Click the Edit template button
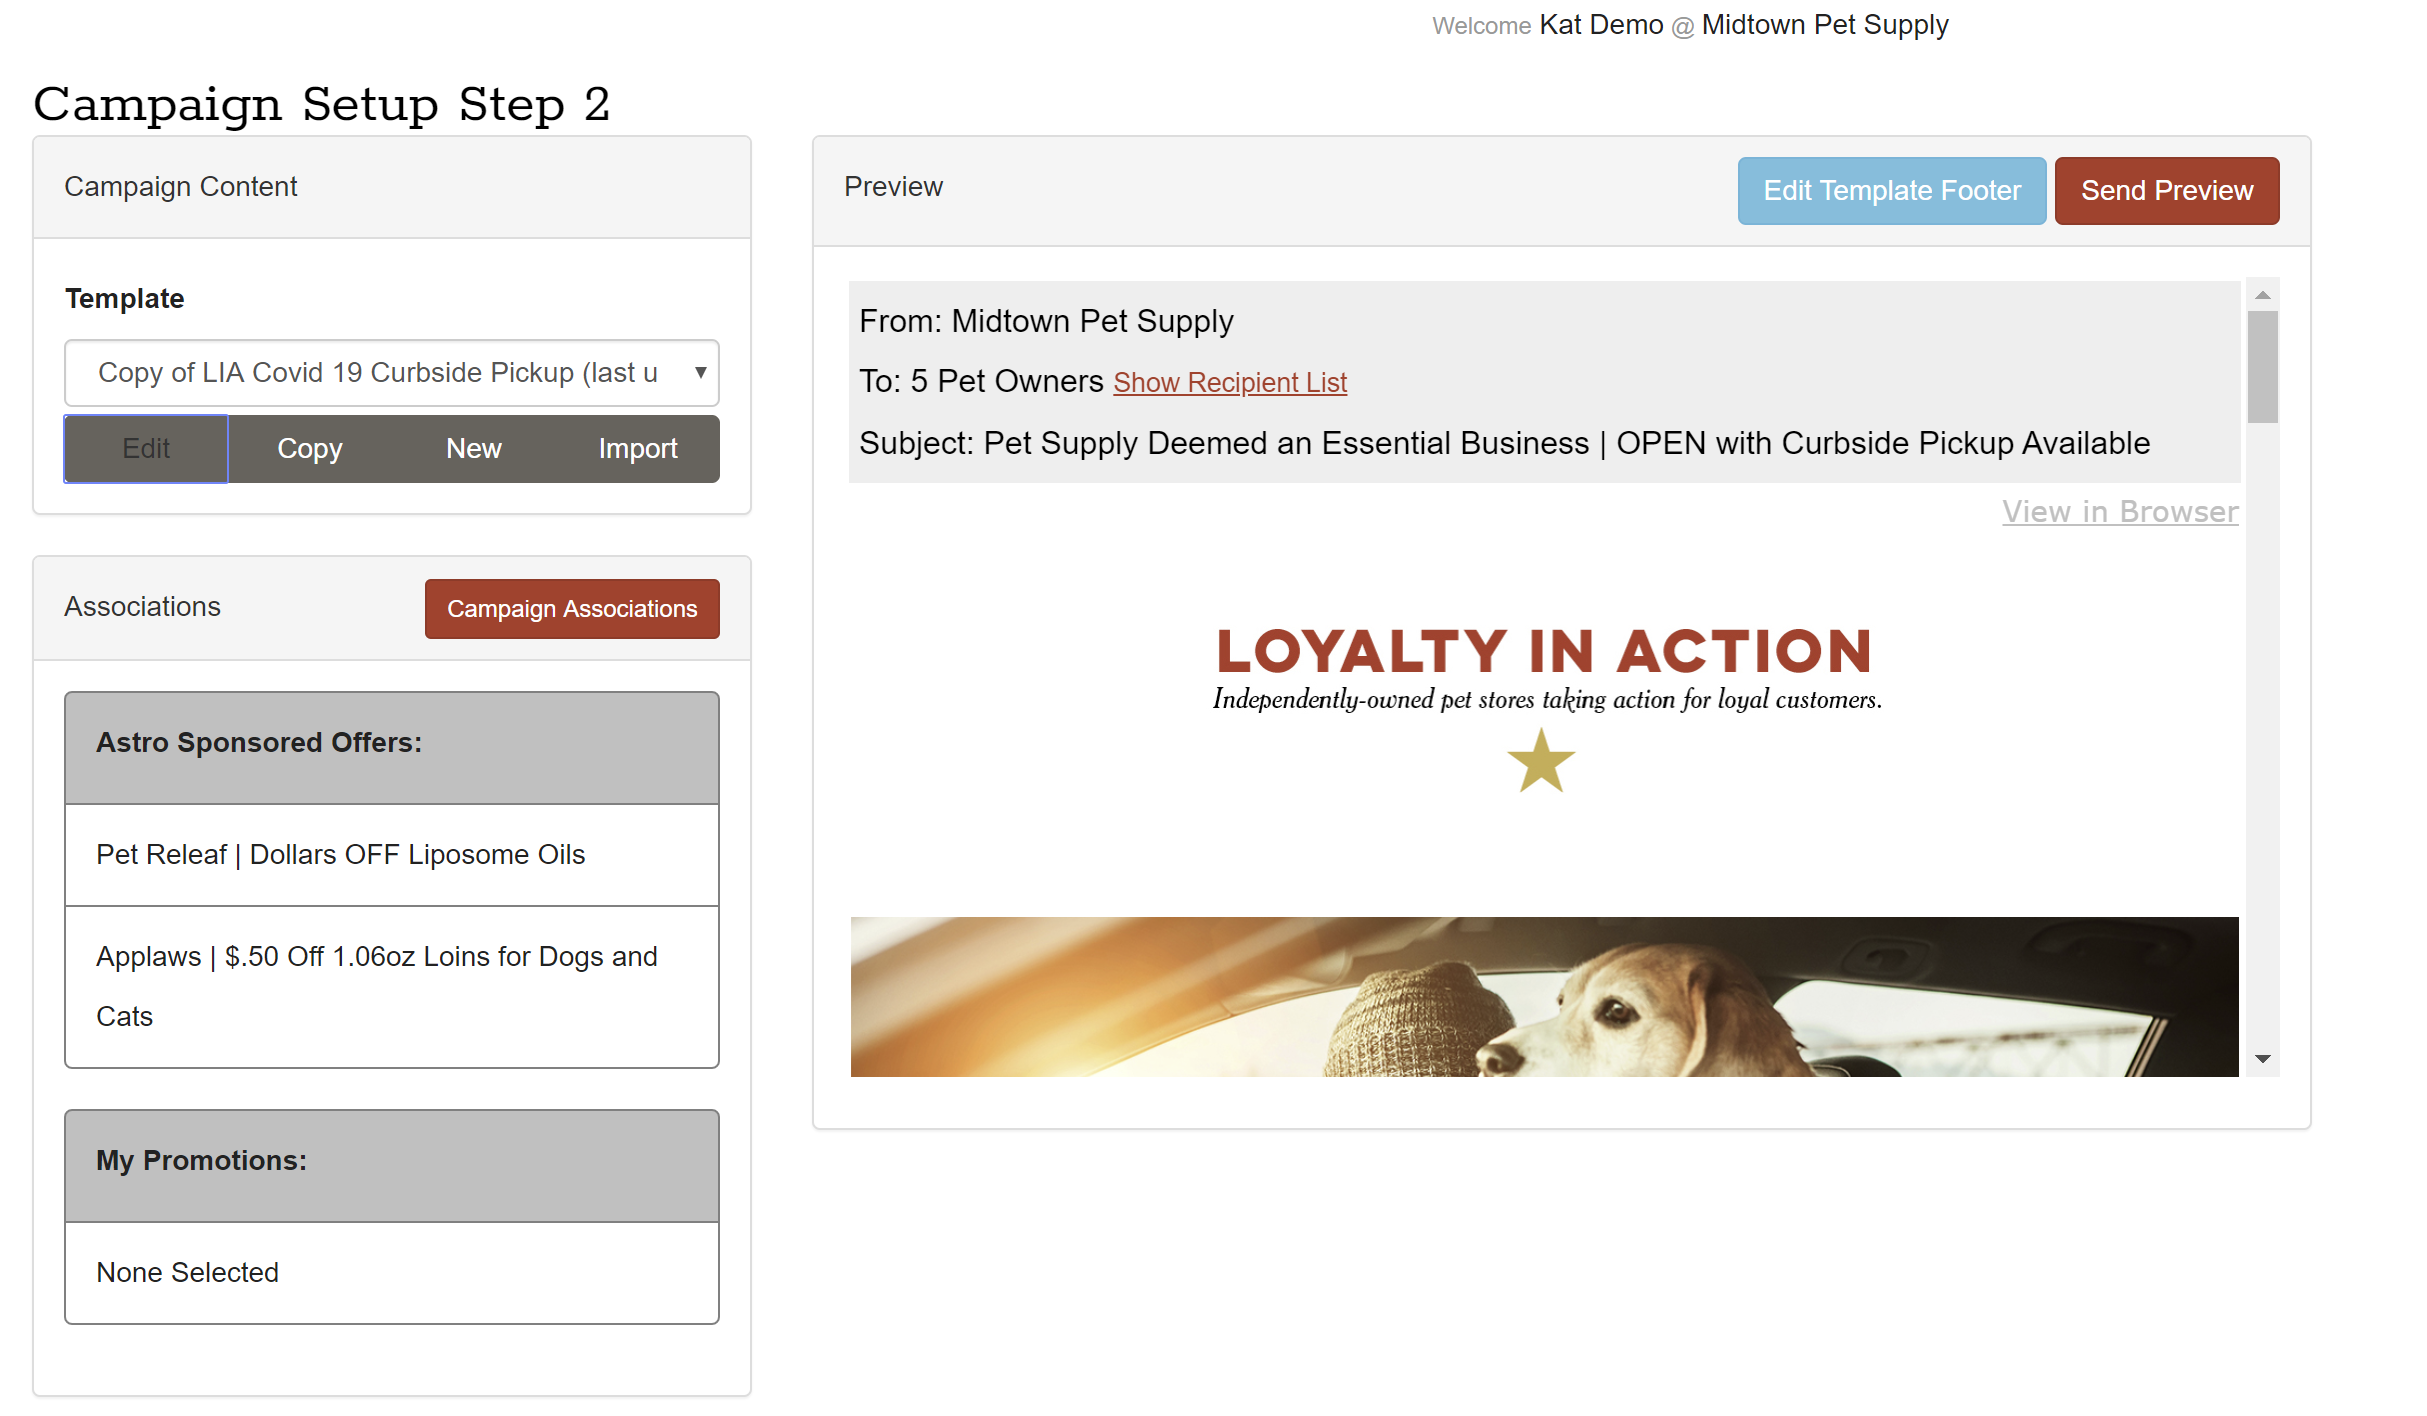 [146, 449]
